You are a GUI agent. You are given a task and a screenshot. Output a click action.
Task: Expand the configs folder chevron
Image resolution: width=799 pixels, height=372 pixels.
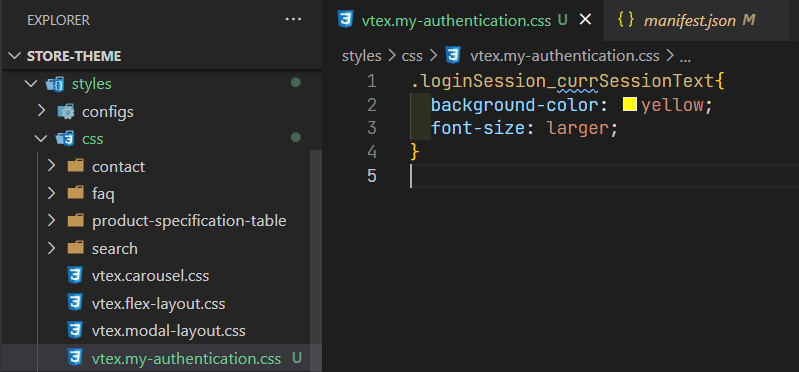(42, 111)
